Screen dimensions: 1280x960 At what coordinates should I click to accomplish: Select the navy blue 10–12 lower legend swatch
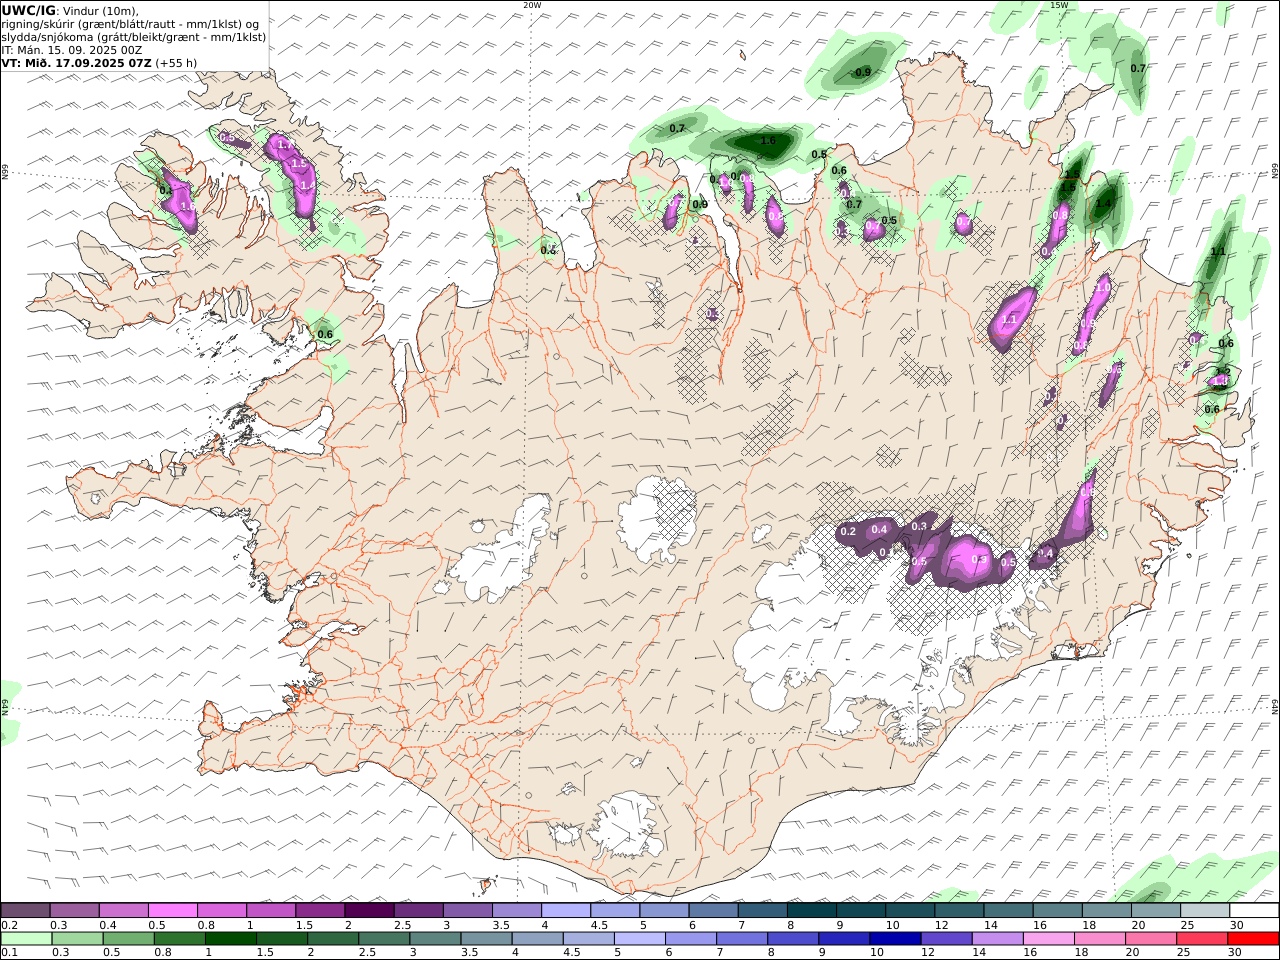[895, 938]
